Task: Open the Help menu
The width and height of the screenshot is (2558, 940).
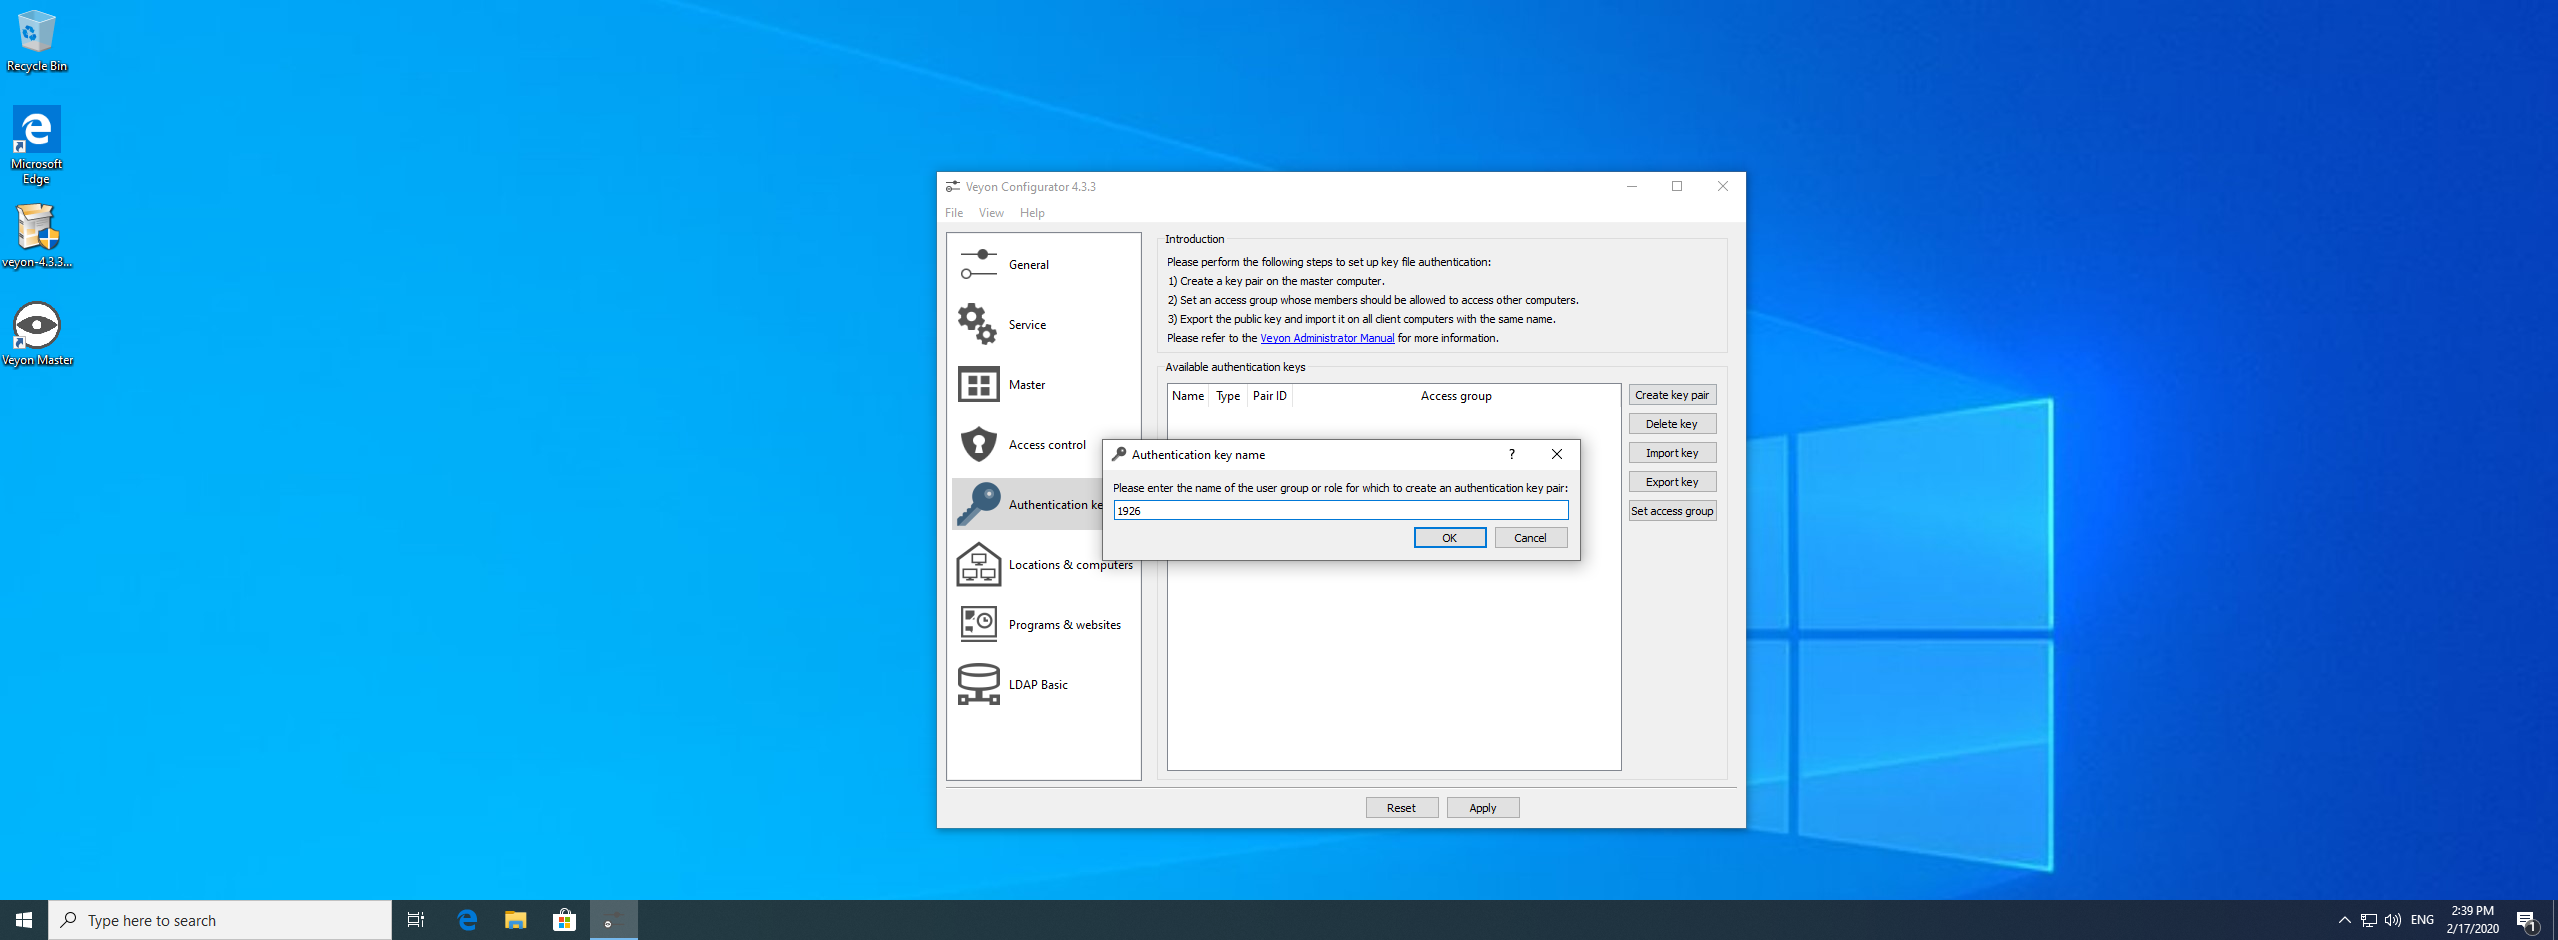Action: point(1032,213)
